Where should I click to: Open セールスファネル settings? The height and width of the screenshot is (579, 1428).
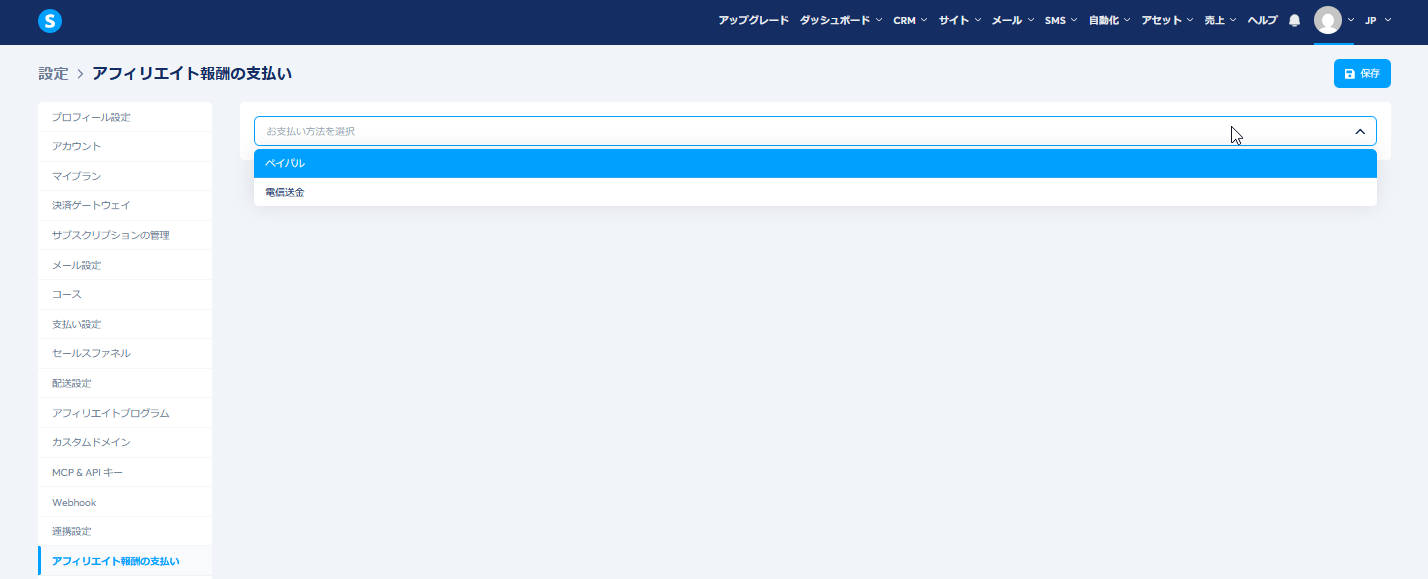tap(125, 353)
